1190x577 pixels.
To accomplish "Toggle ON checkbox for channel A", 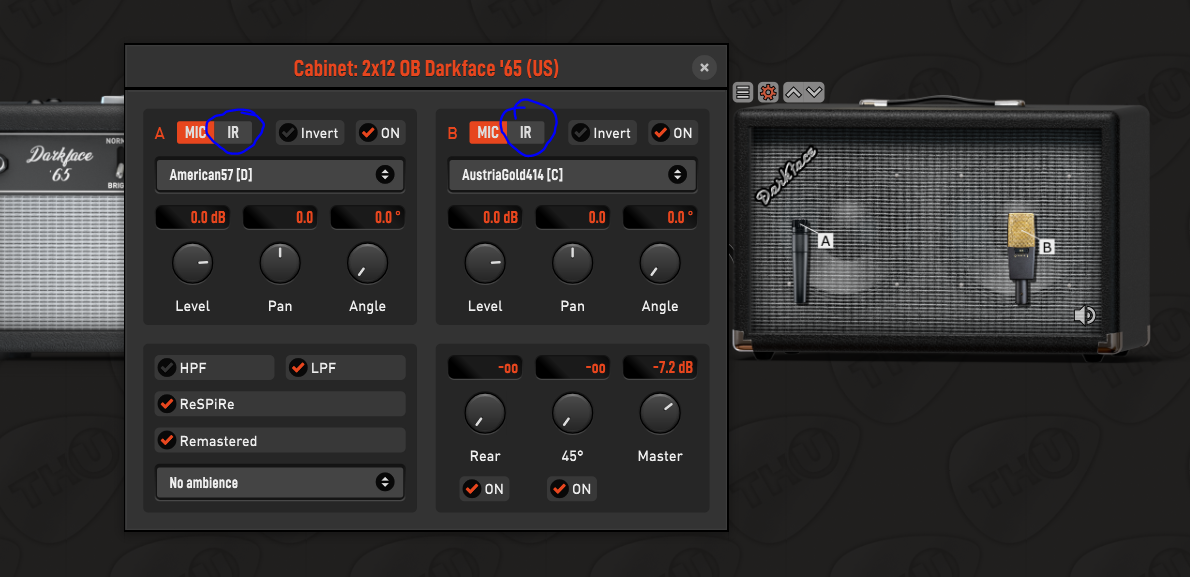I will [x=380, y=133].
